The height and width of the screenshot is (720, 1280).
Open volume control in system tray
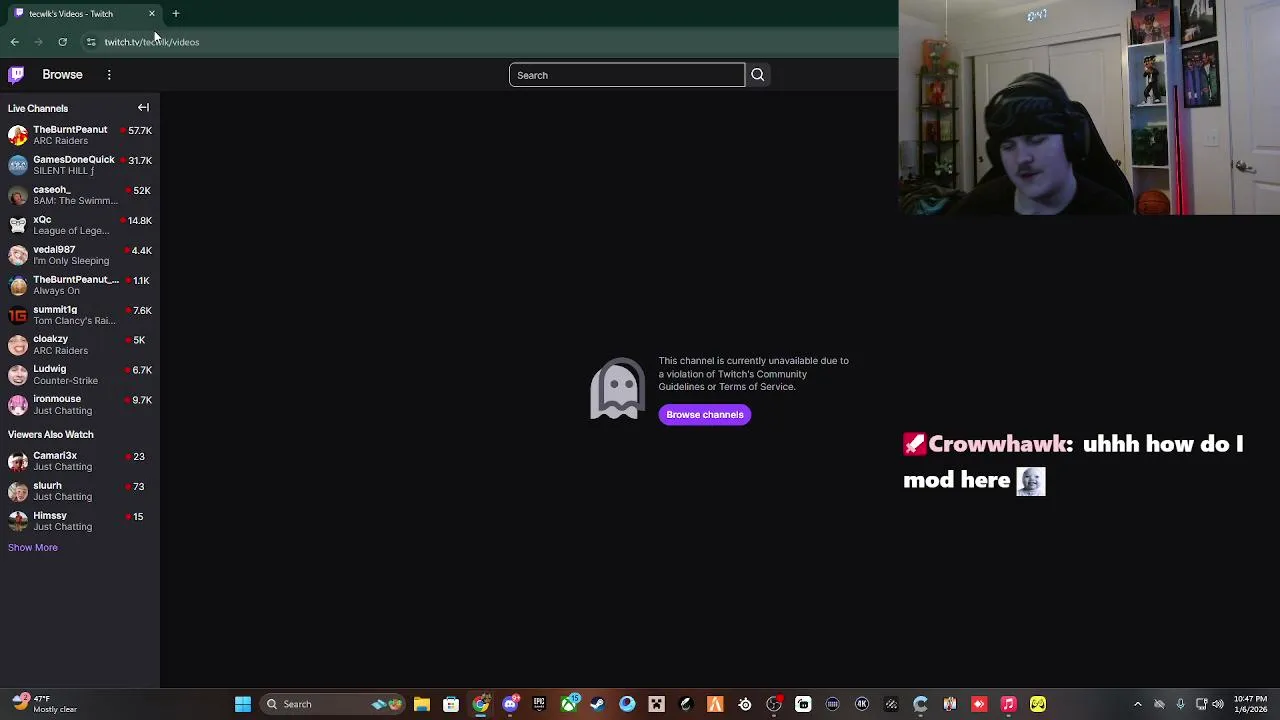point(1218,704)
